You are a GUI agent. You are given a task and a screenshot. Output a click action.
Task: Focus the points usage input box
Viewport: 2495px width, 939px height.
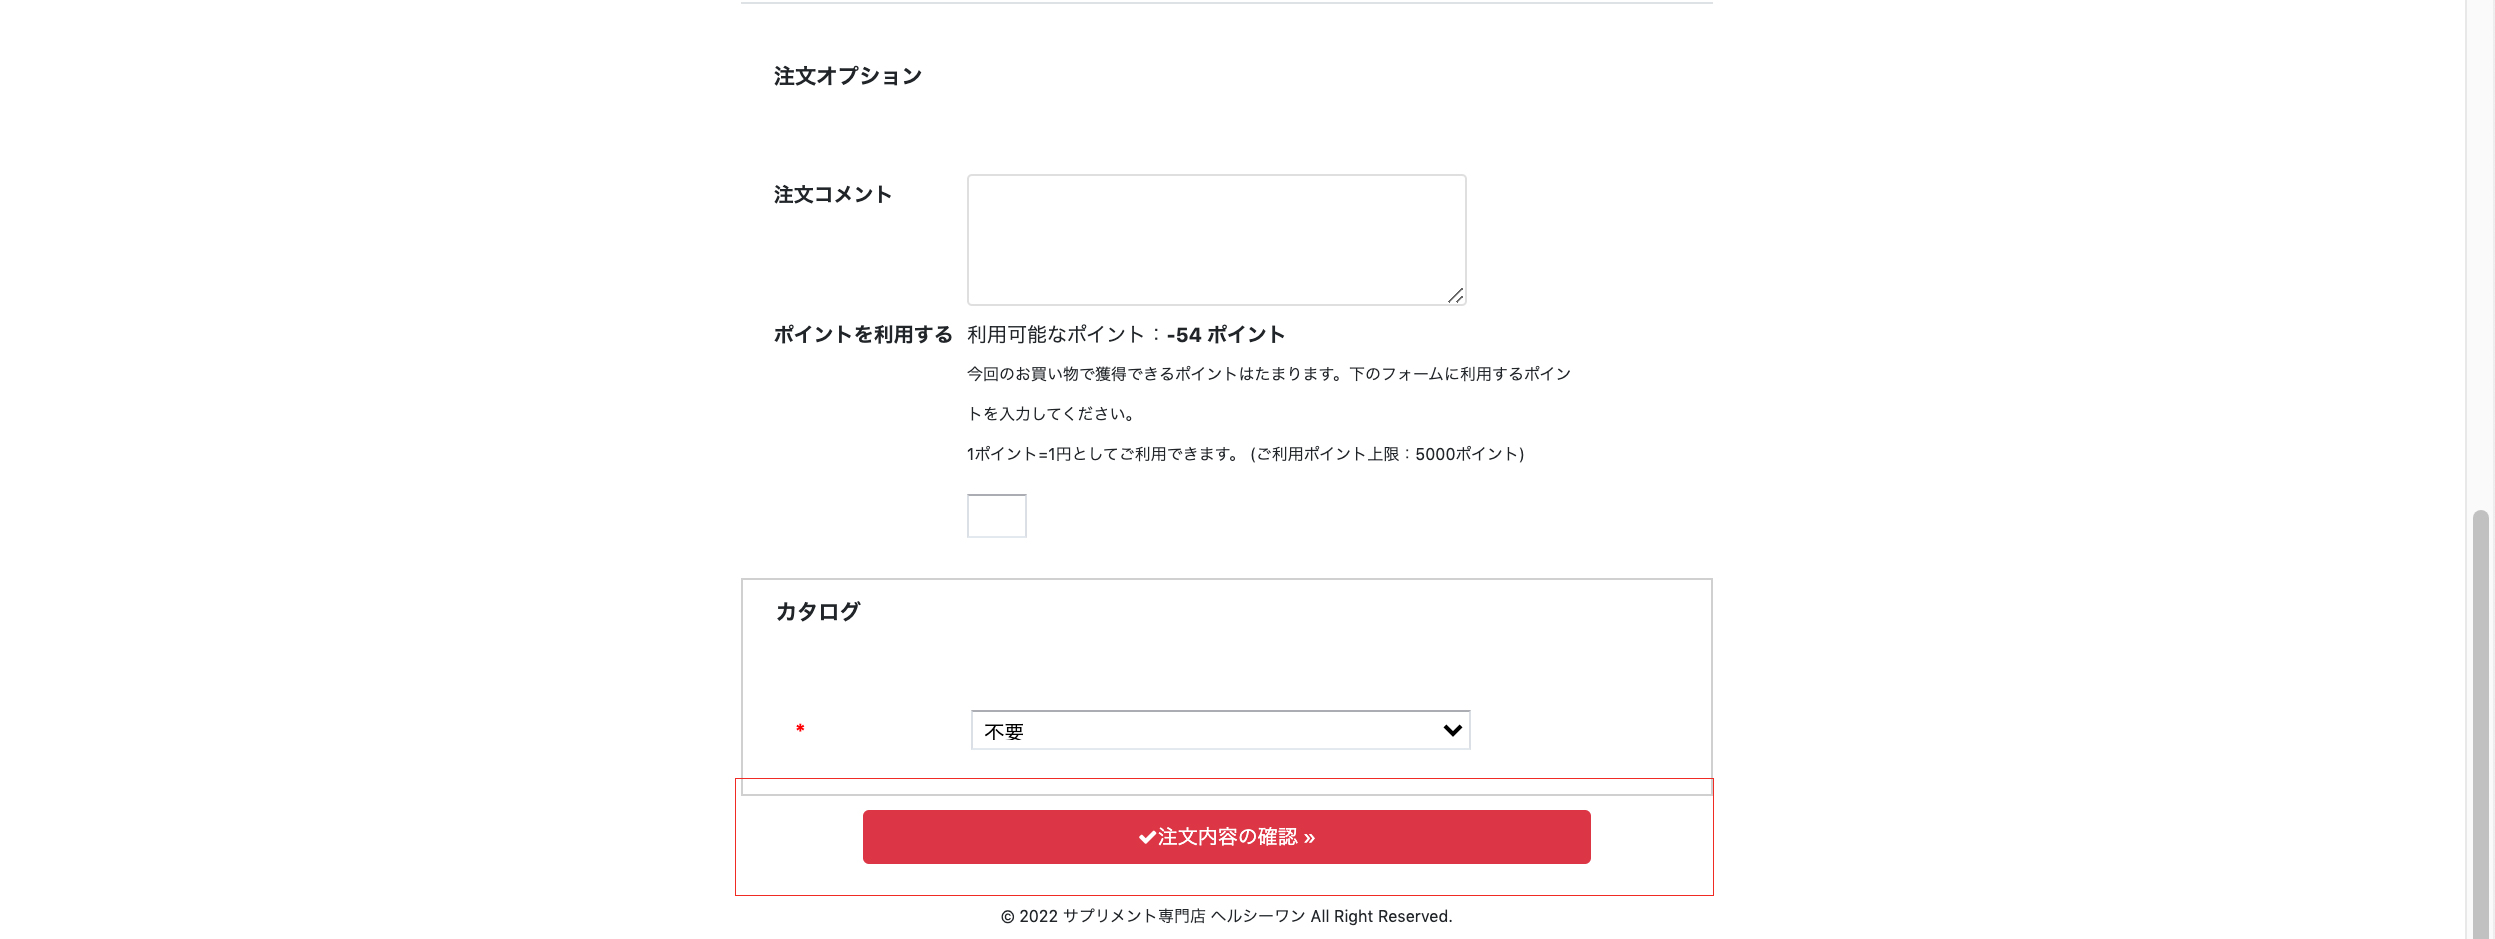tap(996, 516)
